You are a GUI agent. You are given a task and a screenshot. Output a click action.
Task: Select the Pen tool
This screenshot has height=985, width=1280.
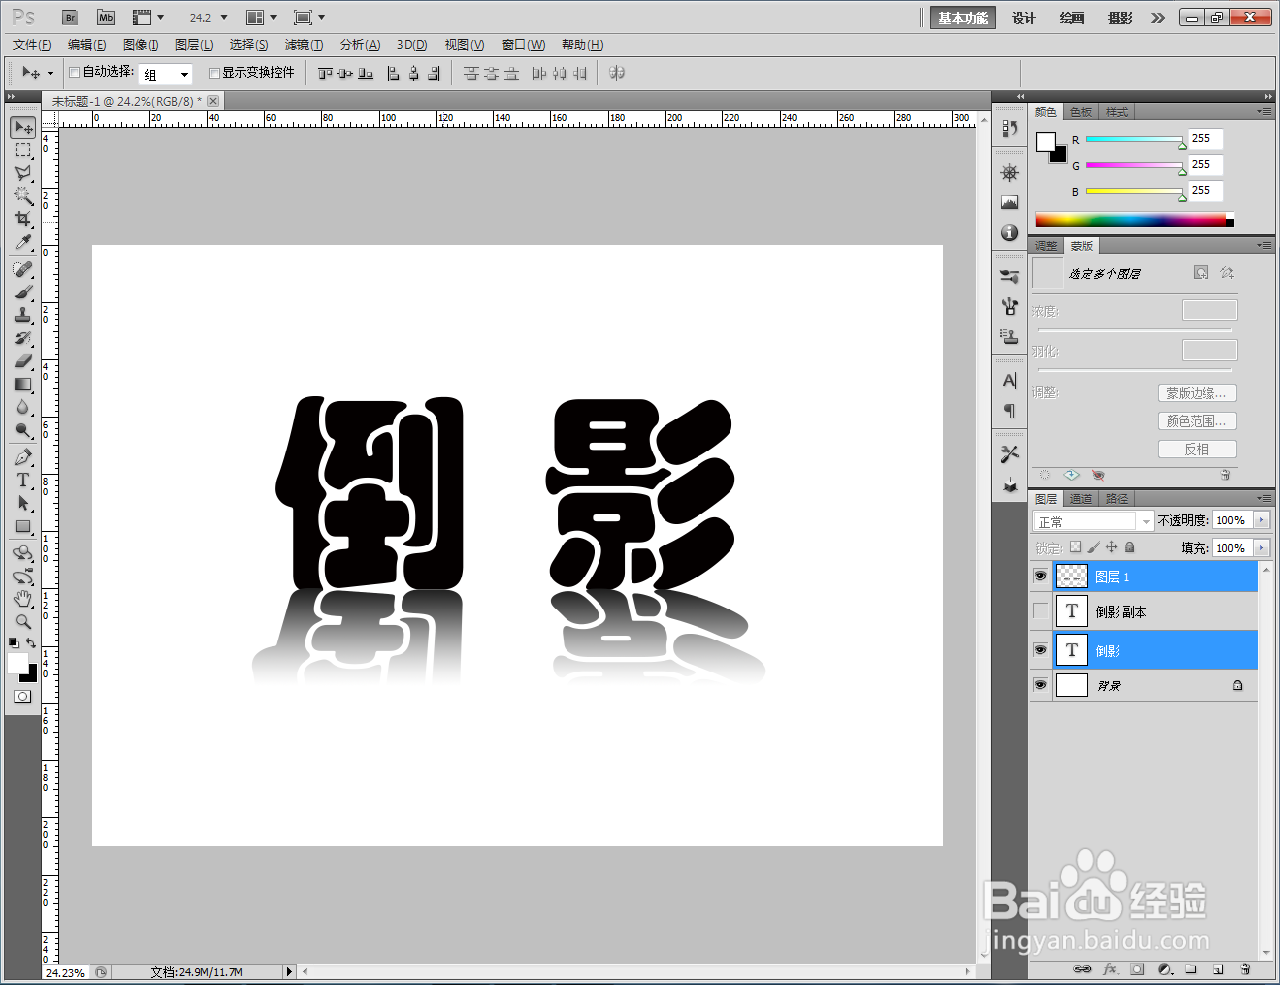[22, 457]
